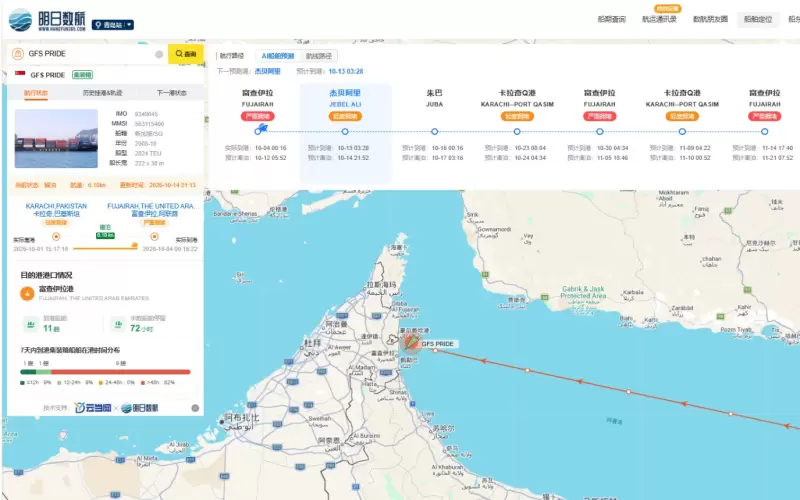Click the orange anchor icon for 富查伊拉港
Viewport: 800px width, 500px height.
pyautogui.click(x=27, y=293)
